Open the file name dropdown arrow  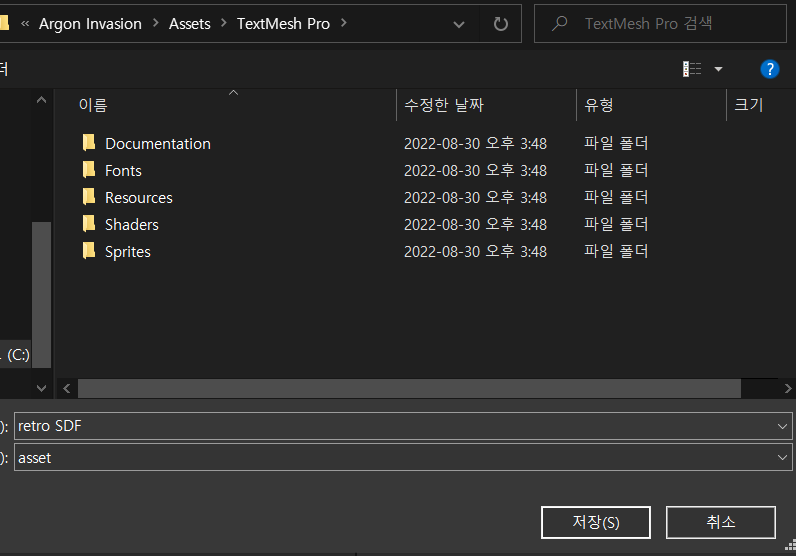[x=782, y=426]
